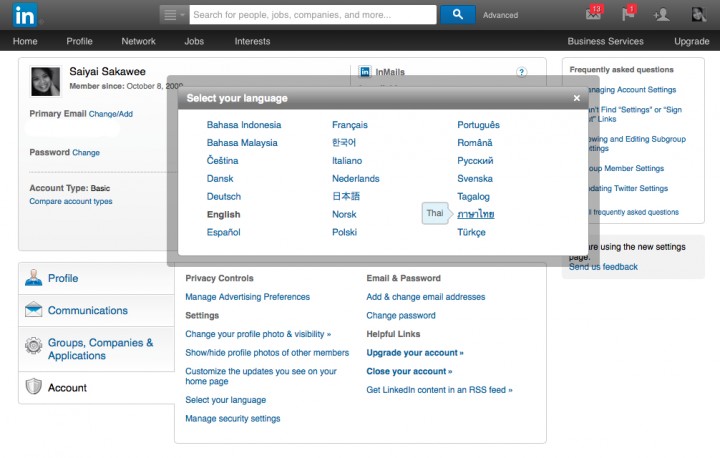The image size is (720, 458).
Task: Choose Română language
Action: click(x=474, y=143)
